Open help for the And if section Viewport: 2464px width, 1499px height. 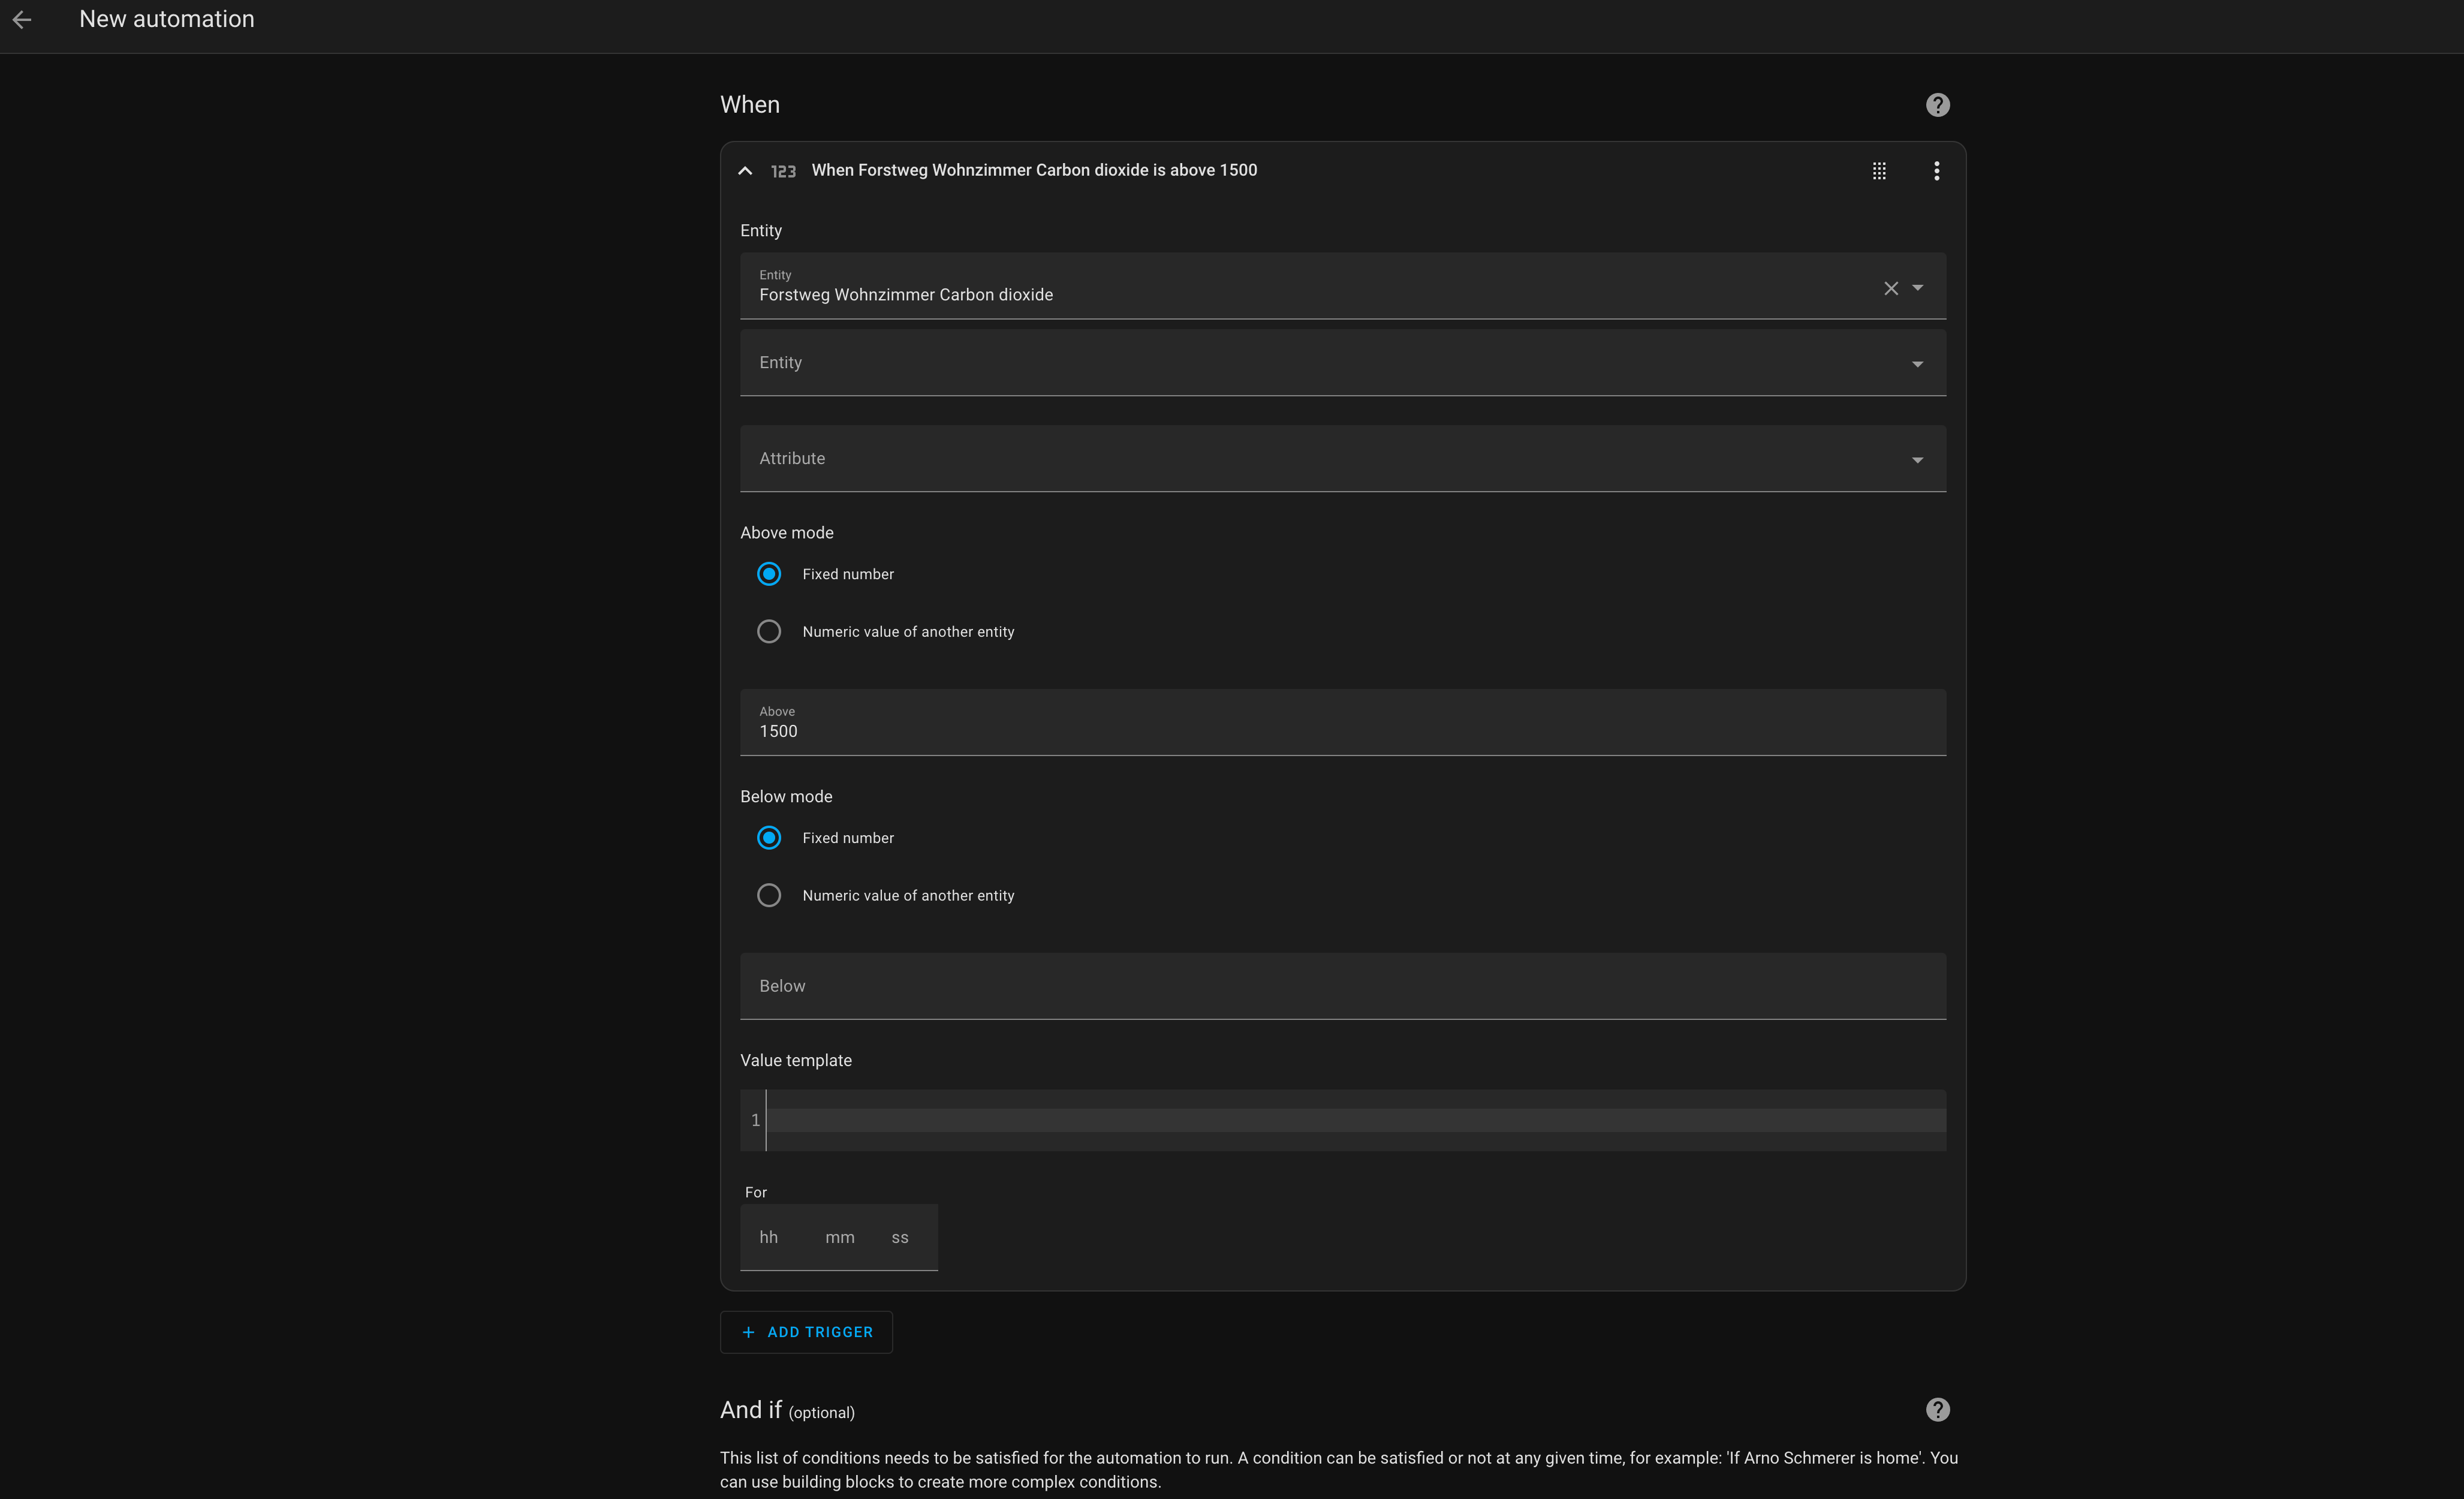tap(1937, 1409)
